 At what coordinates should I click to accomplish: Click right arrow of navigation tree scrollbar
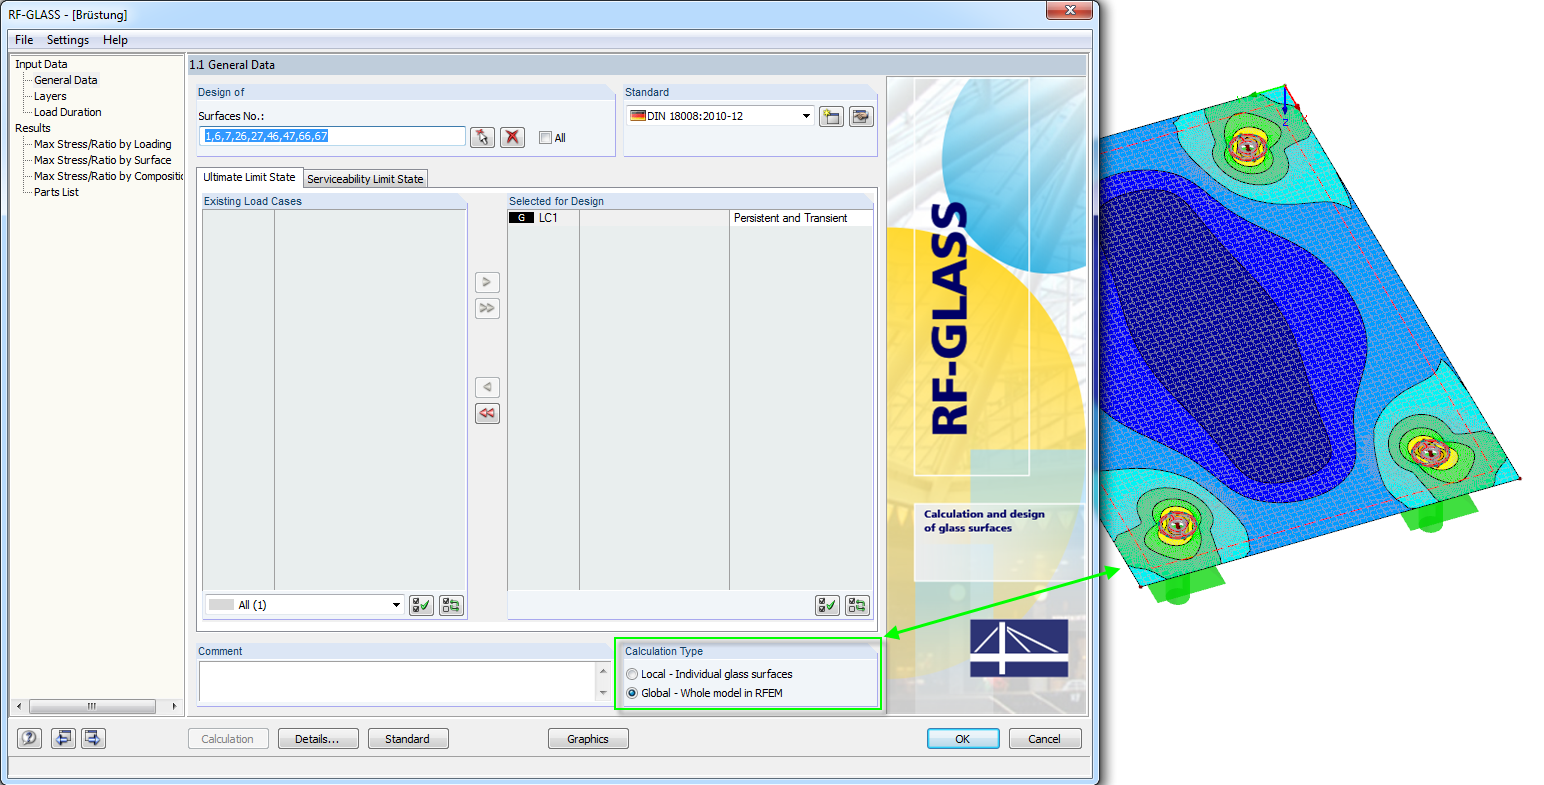pyautogui.click(x=174, y=706)
